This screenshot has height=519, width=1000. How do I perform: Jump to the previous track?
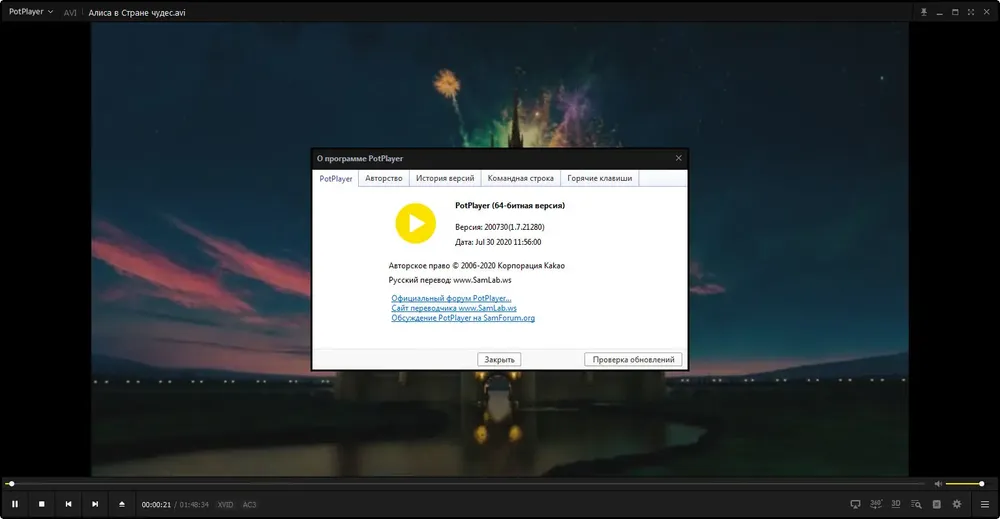[68, 504]
